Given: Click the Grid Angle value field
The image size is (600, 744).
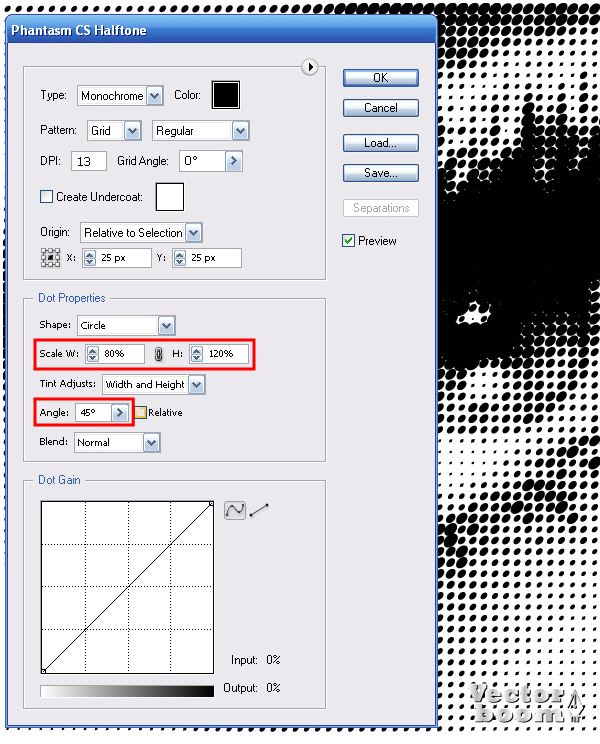Looking at the screenshot, I should tap(202, 161).
